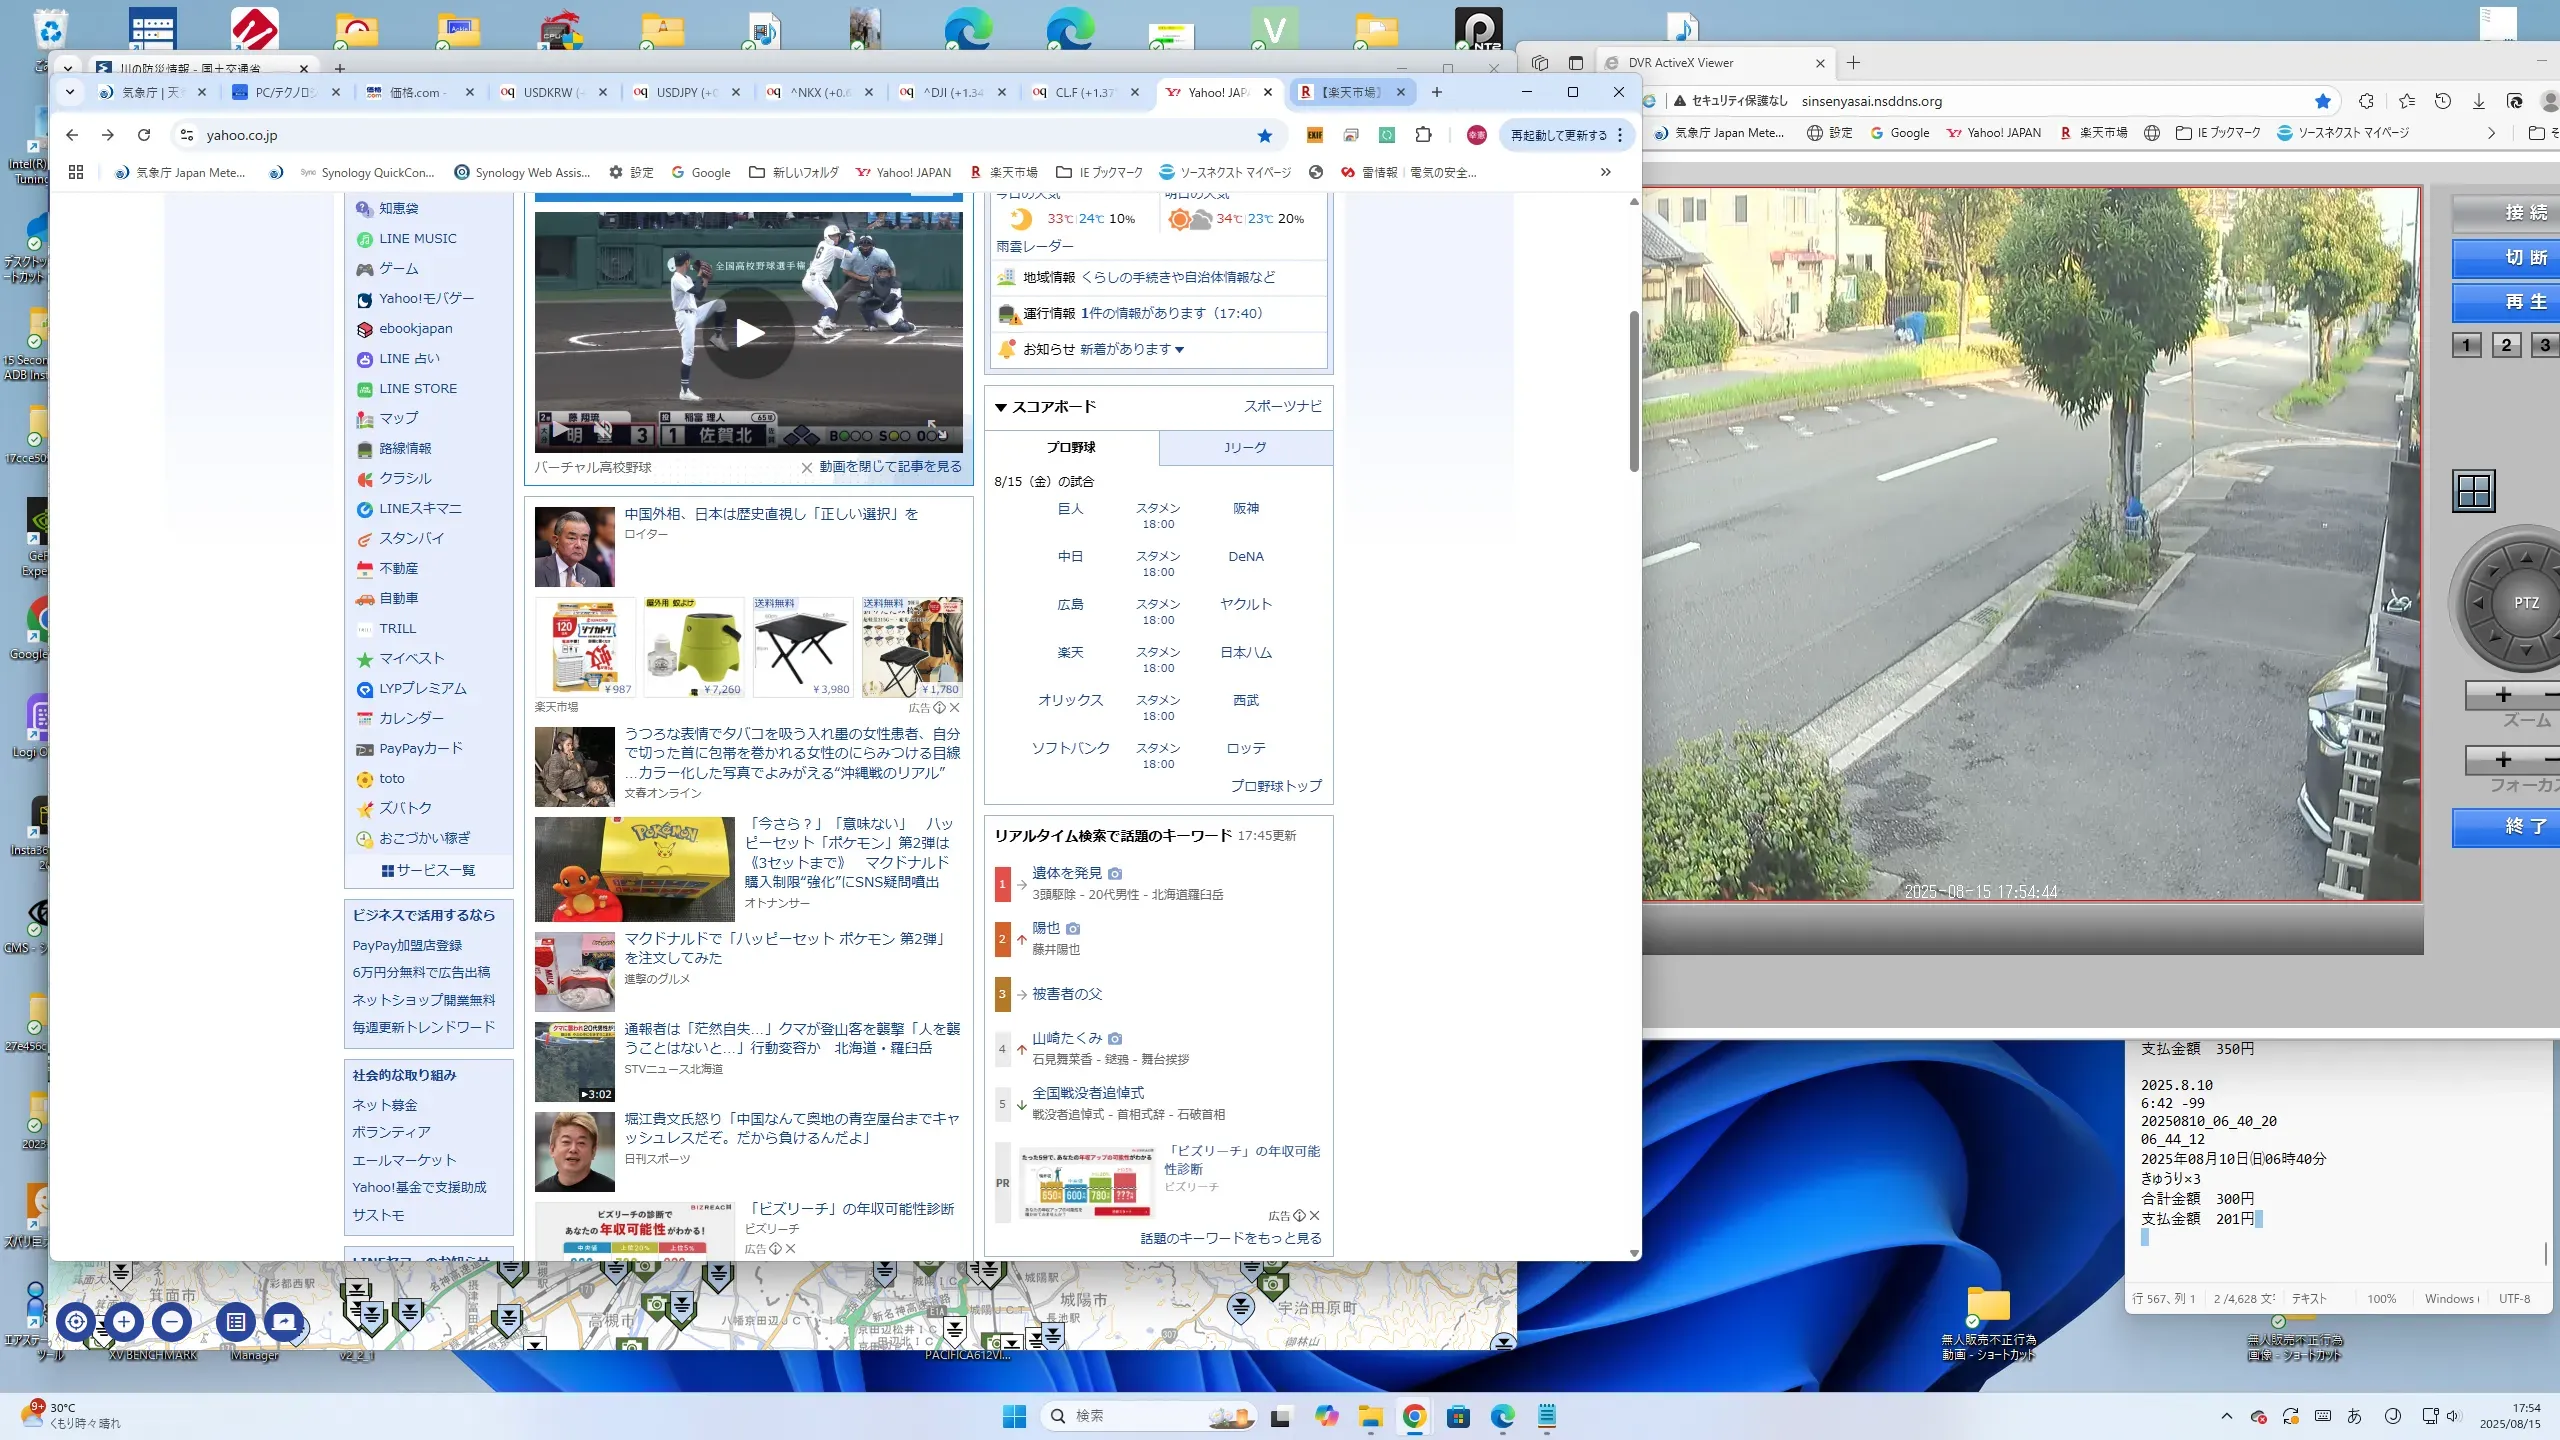This screenshot has width=2560, height=1440.
Task: Click the map locate-position round button
Action: click(x=76, y=1322)
